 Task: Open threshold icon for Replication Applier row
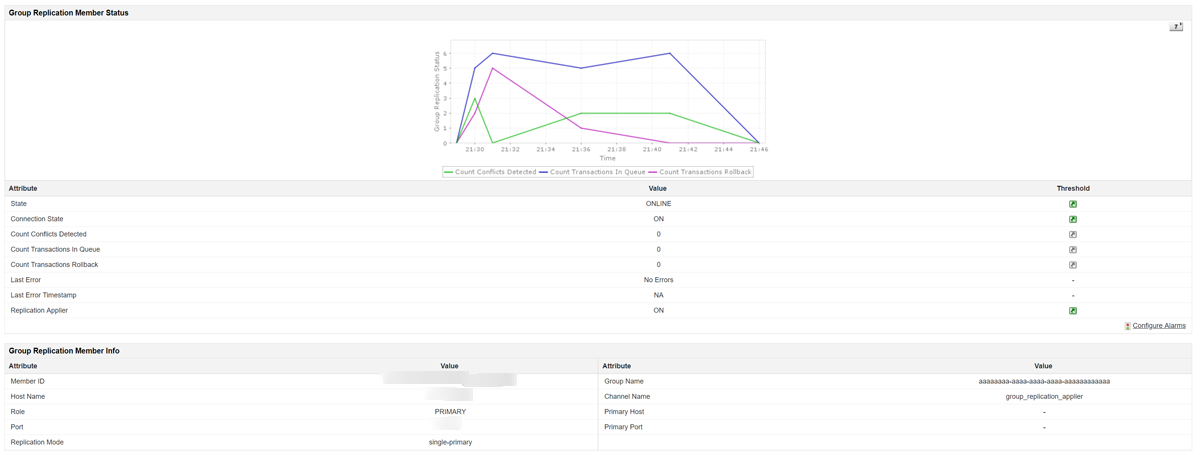pyautogui.click(x=1073, y=311)
